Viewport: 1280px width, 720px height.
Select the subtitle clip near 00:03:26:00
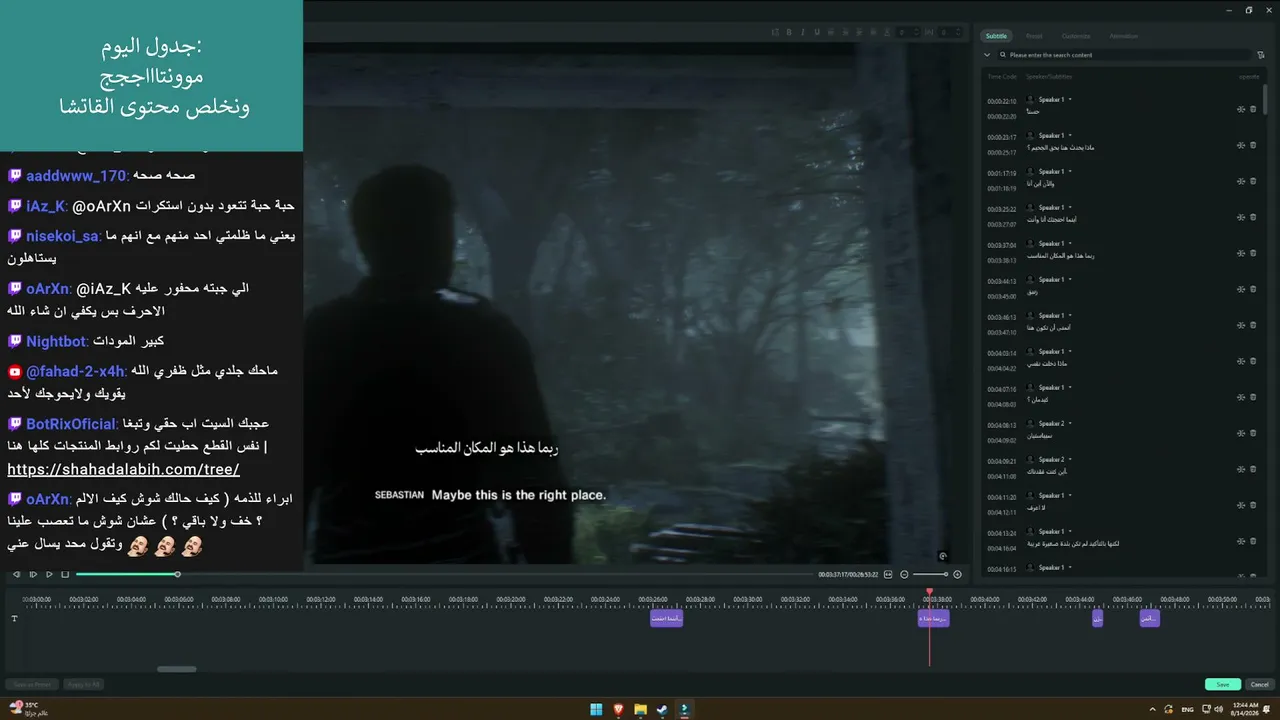[666, 618]
